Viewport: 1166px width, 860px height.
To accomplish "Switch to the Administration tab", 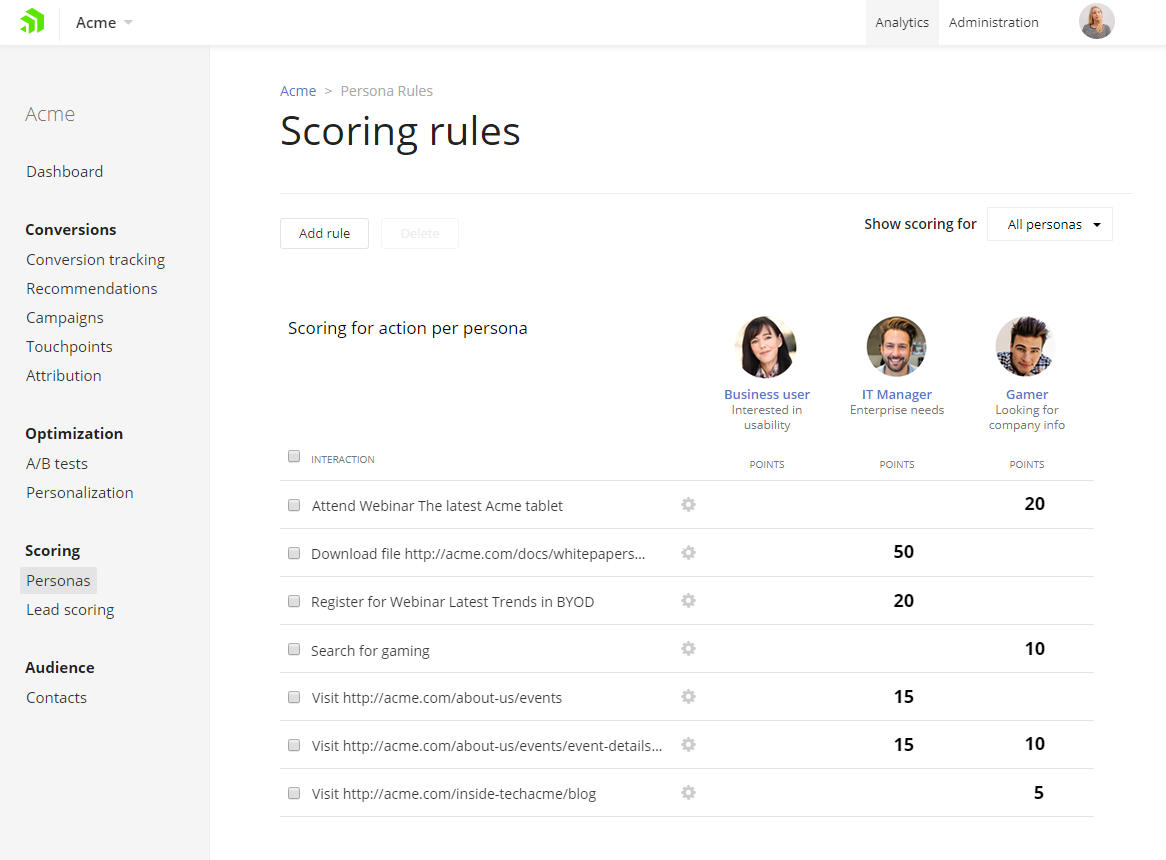I will click(993, 23).
